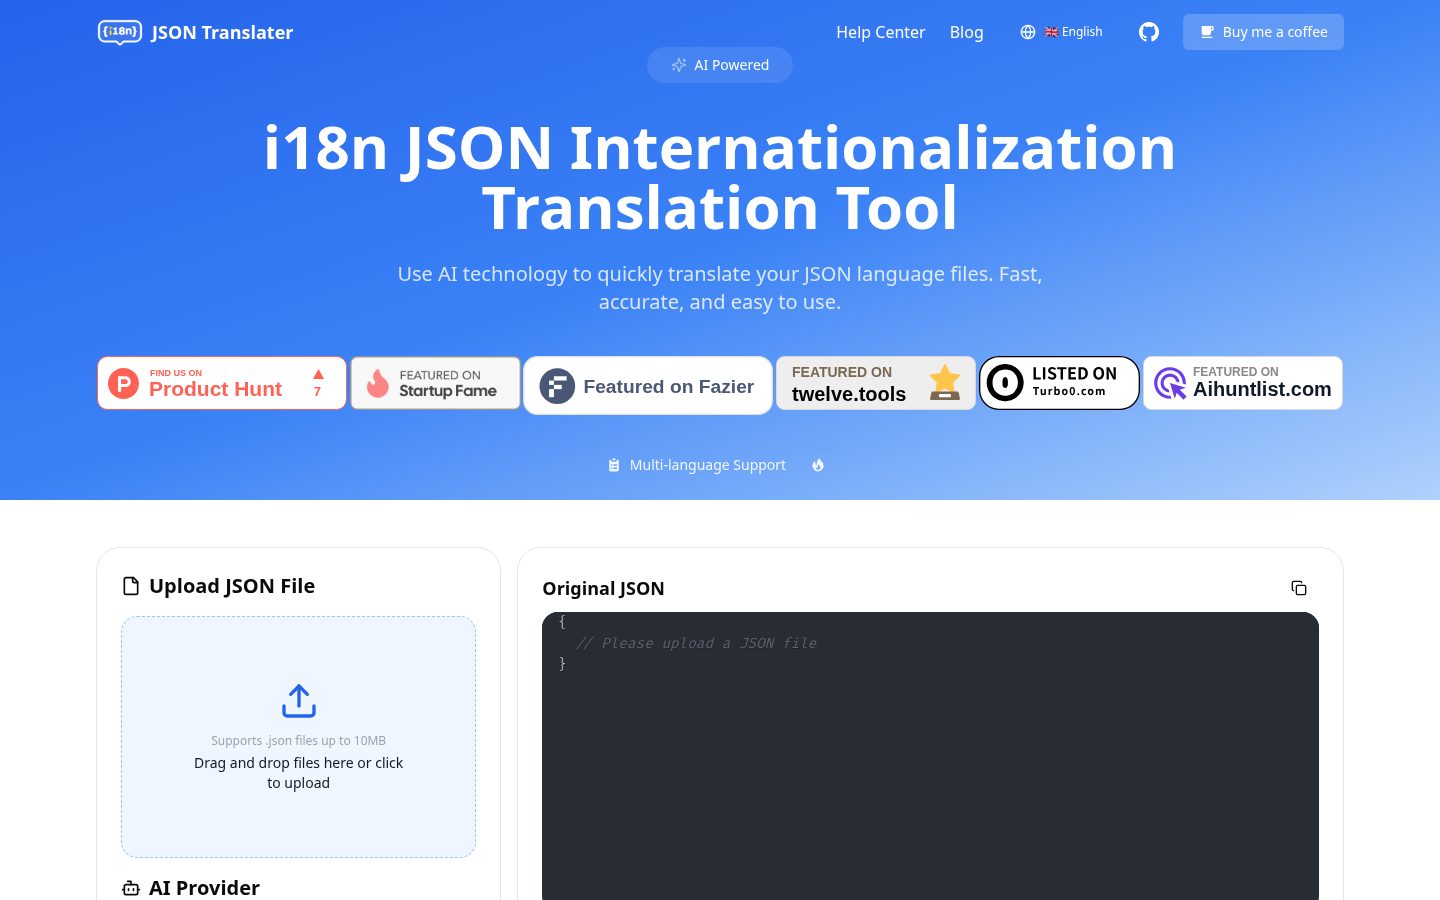Click the AI Provider robot icon
Image resolution: width=1440 pixels, height=900 pixels.
[x=131, y=888]
